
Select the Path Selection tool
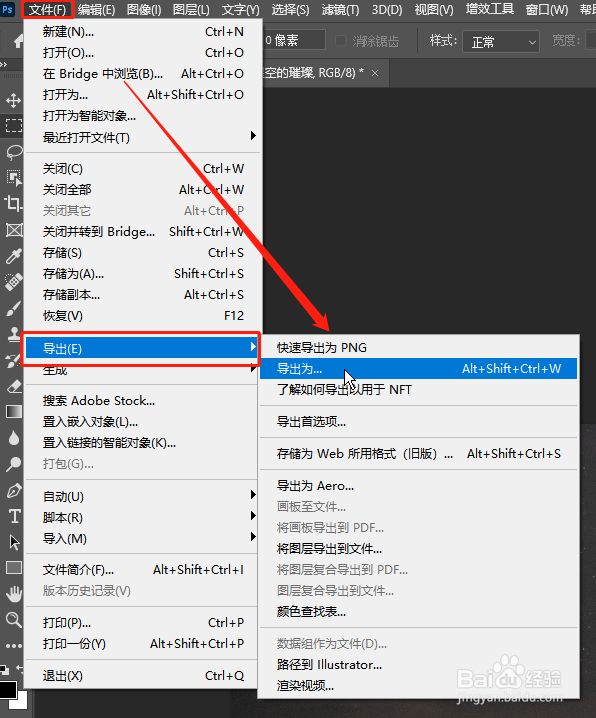(x=14, y=542)
